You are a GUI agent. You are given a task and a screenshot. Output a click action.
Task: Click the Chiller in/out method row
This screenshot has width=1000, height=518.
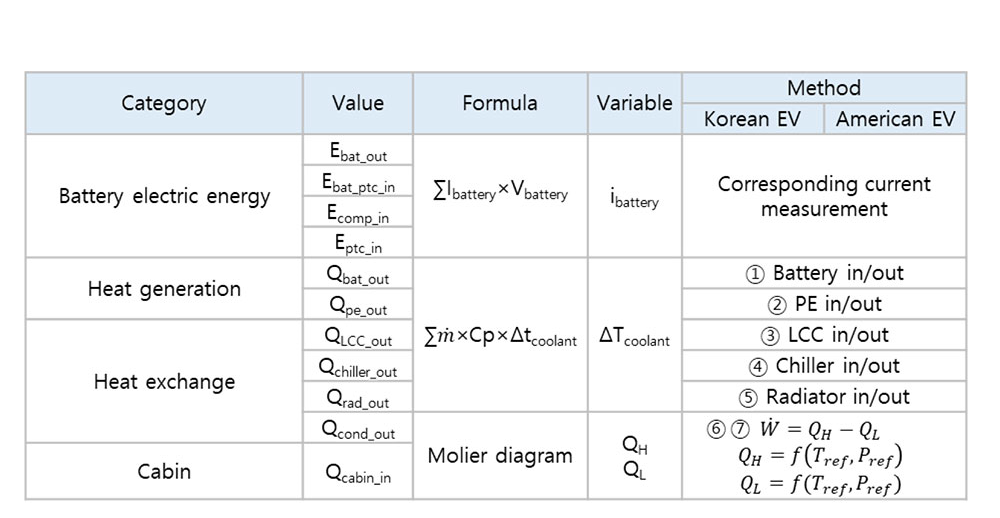823,366
